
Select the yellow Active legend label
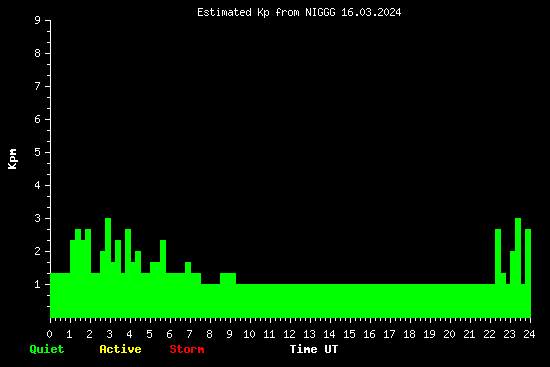click(120, 349)
